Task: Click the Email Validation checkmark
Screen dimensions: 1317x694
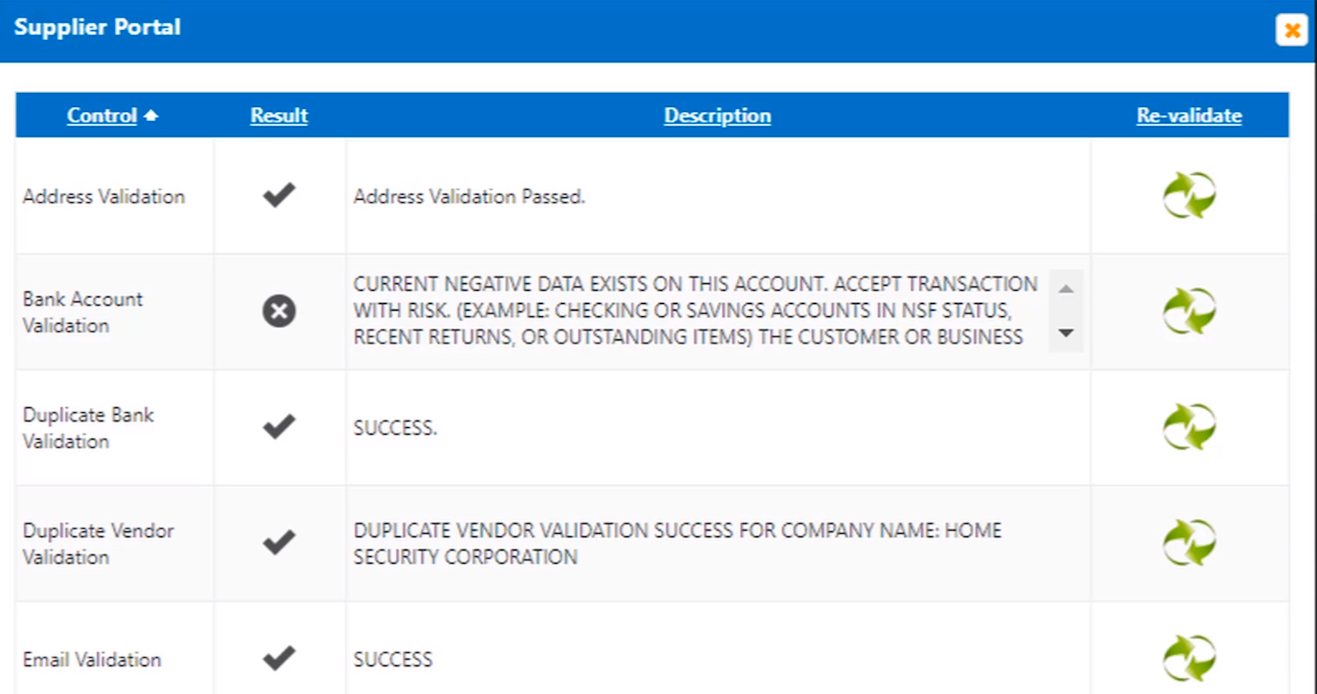Action: tap(279, 658)
